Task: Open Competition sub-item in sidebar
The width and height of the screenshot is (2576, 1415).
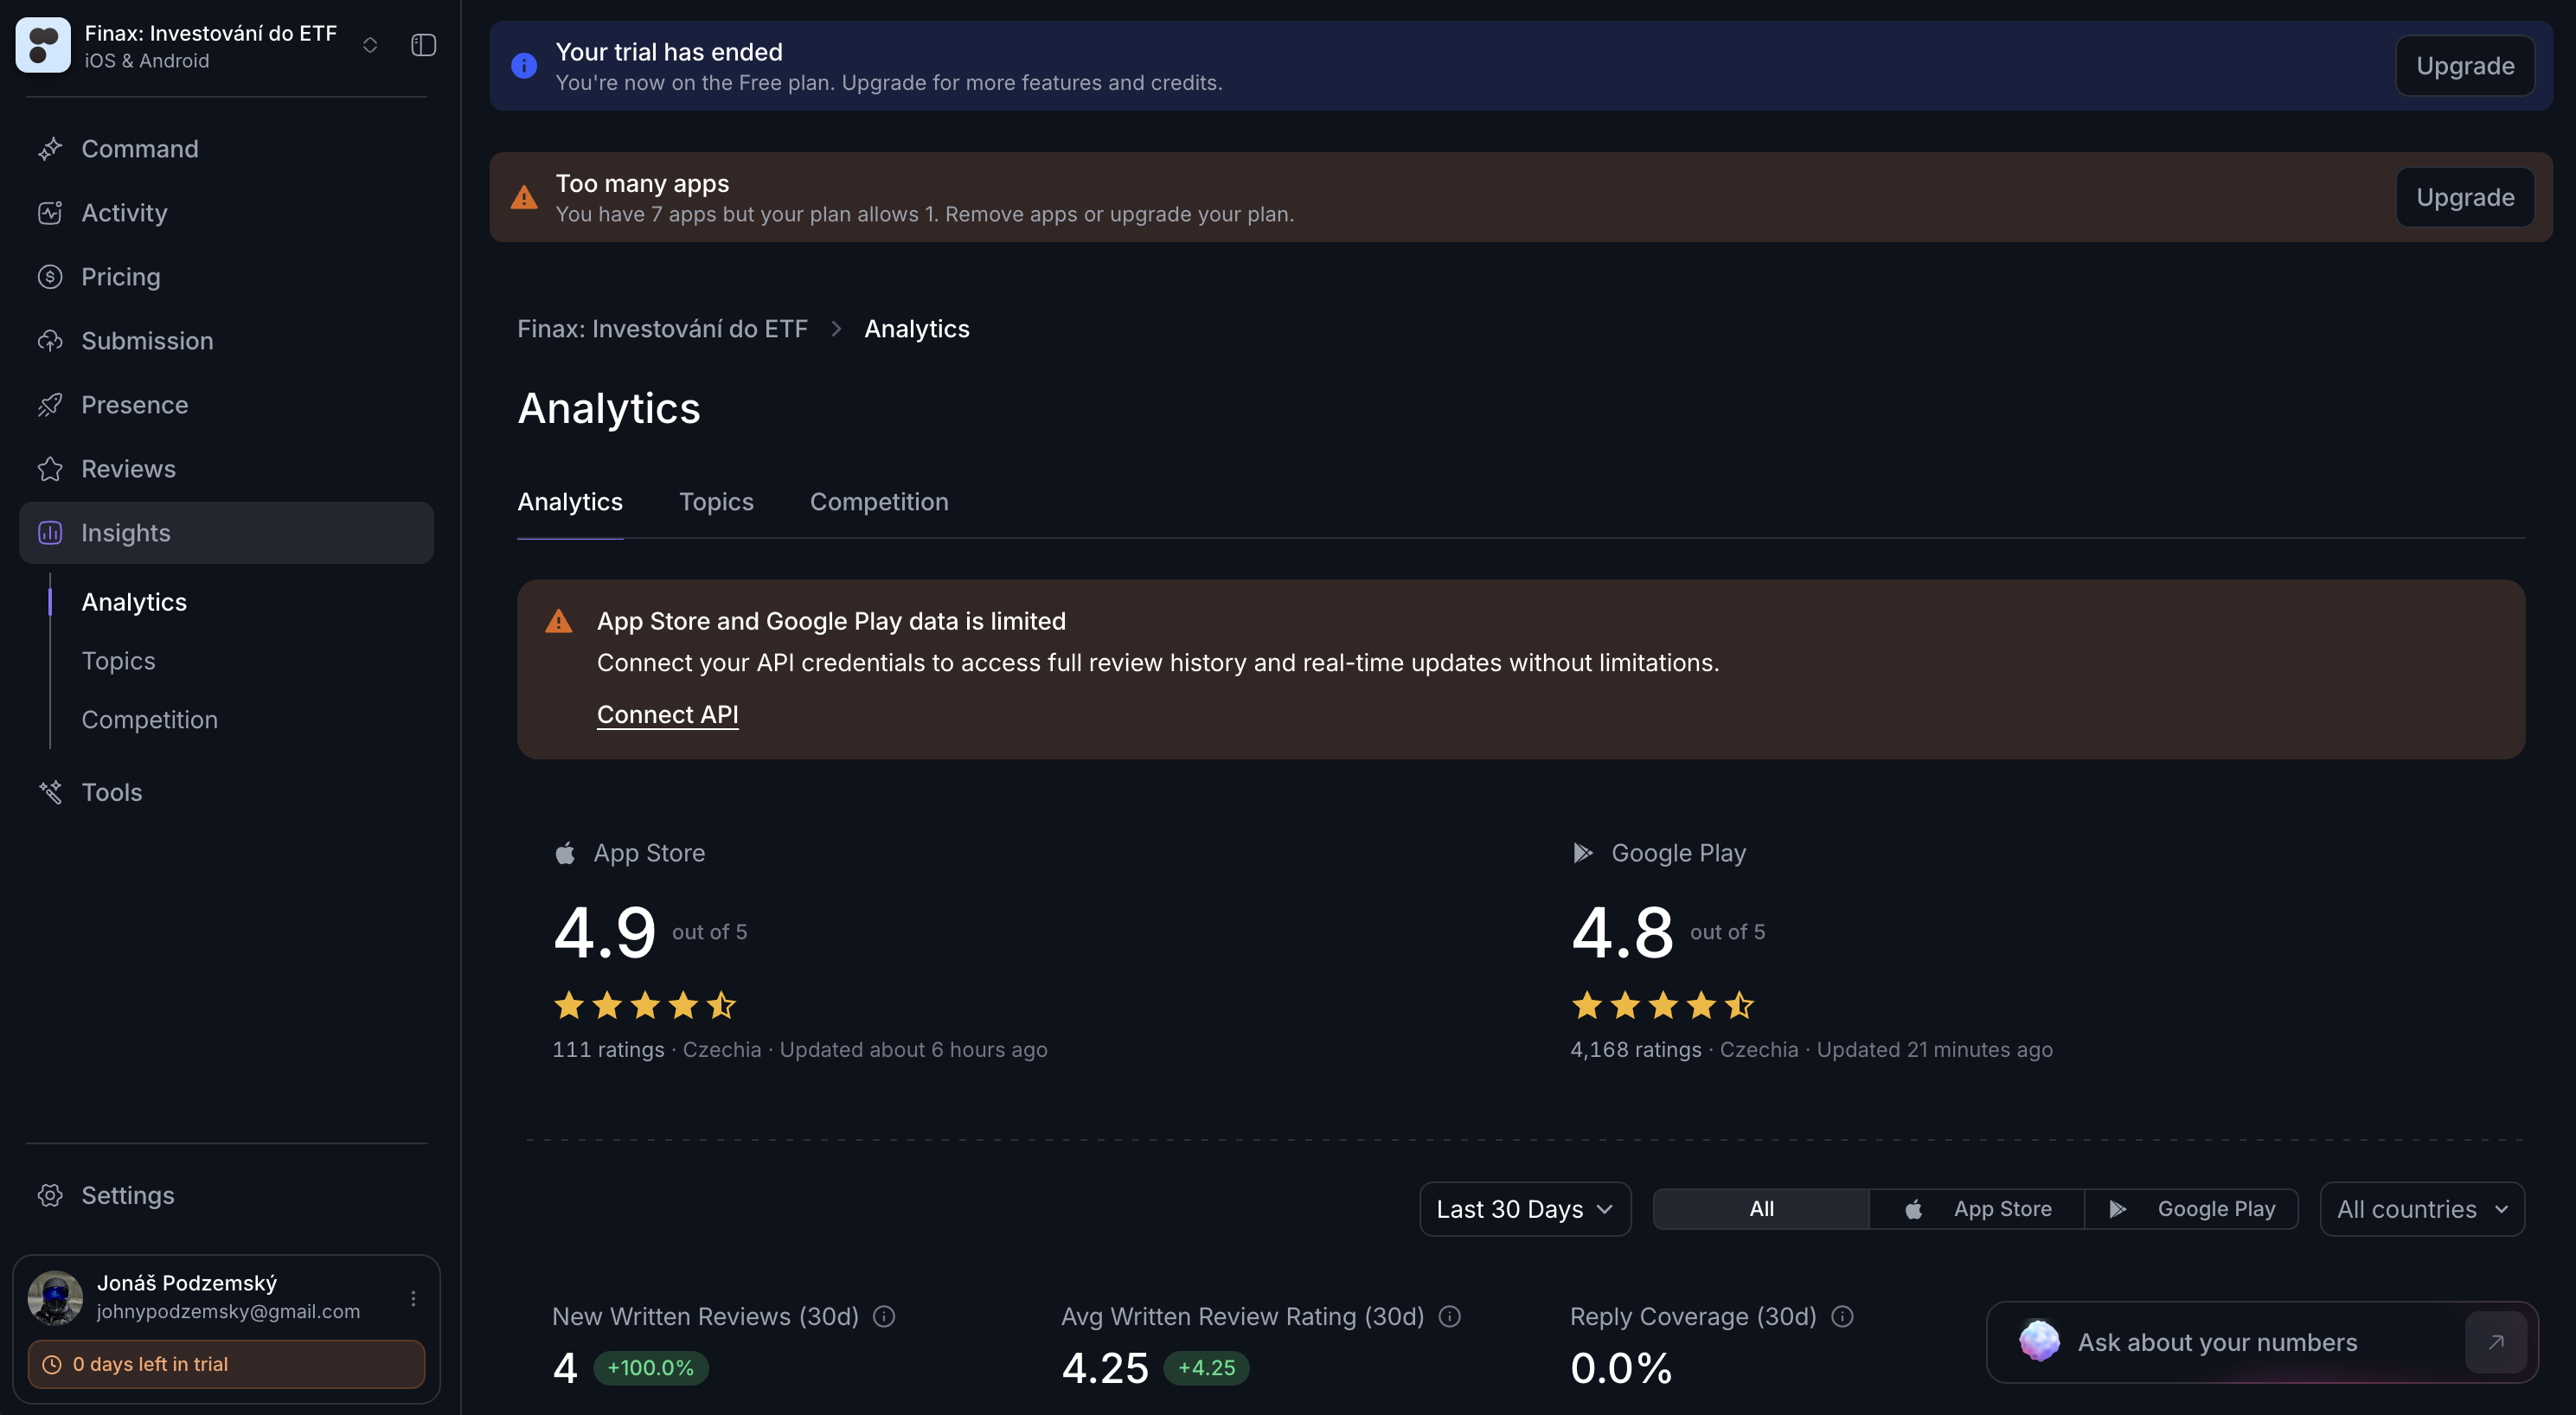Action: 149,720
